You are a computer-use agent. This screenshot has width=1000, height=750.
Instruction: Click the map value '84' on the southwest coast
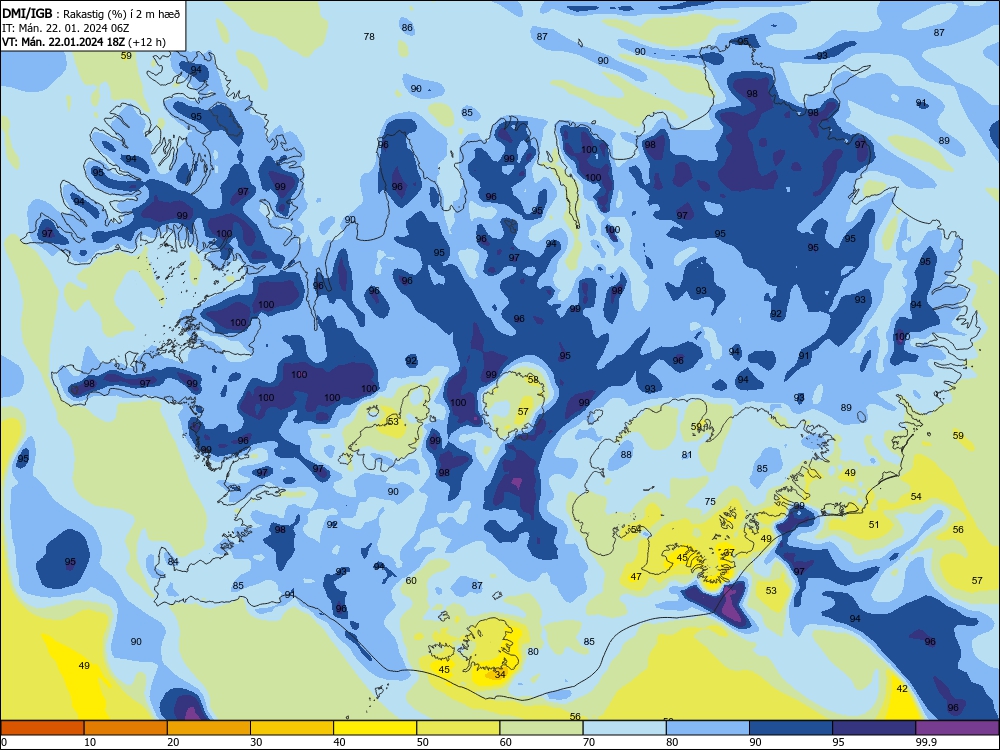tap(173, 561)
